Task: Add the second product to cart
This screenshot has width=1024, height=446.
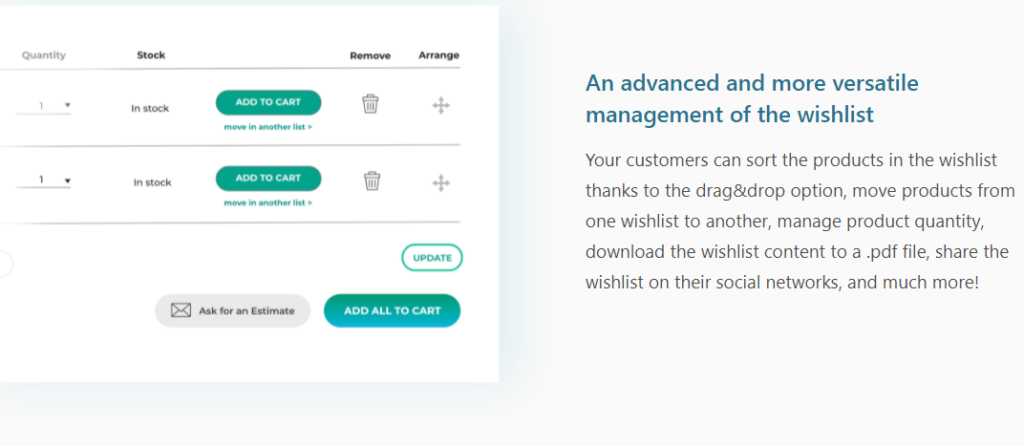Action: 268,178
